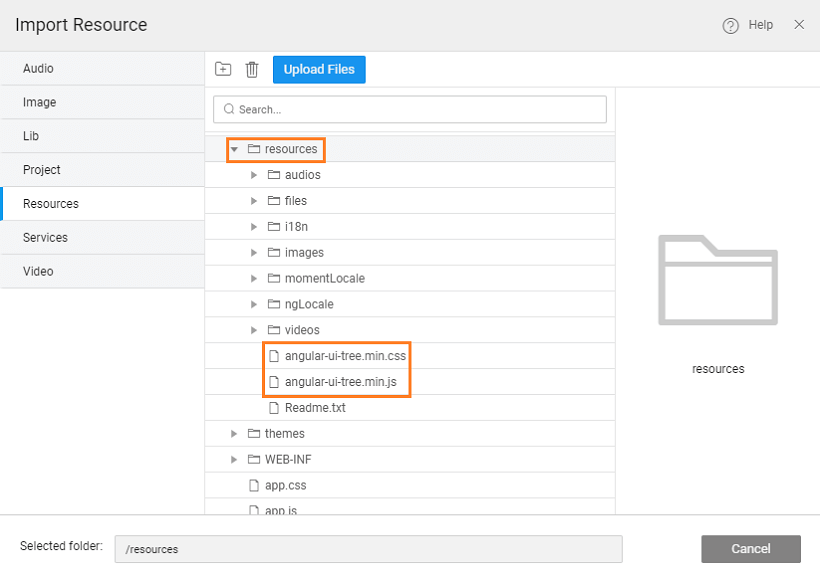Collapse the resources folder
Image resolution: width=820 pixels, height=582 pixels.
[x=234, y=149]
